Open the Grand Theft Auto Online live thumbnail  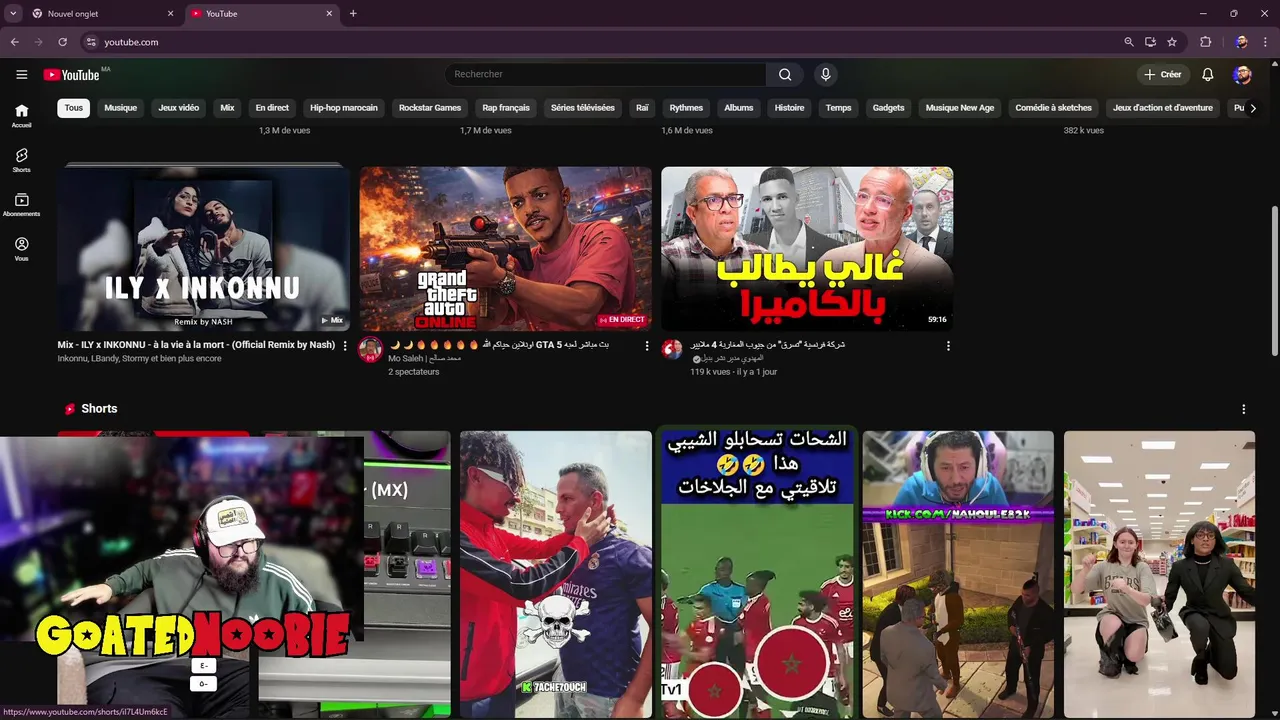pos(505,249)
